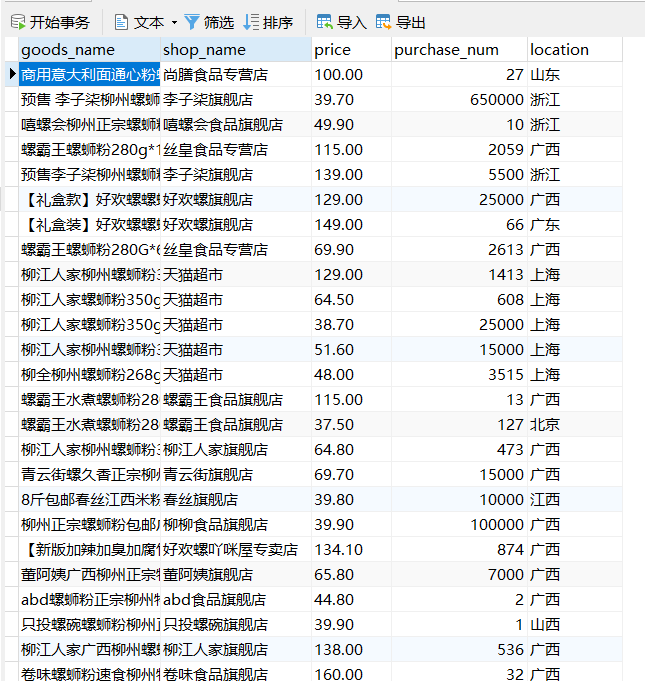
Task: Click price cell 64.80
Action: [x=351, y=449]
